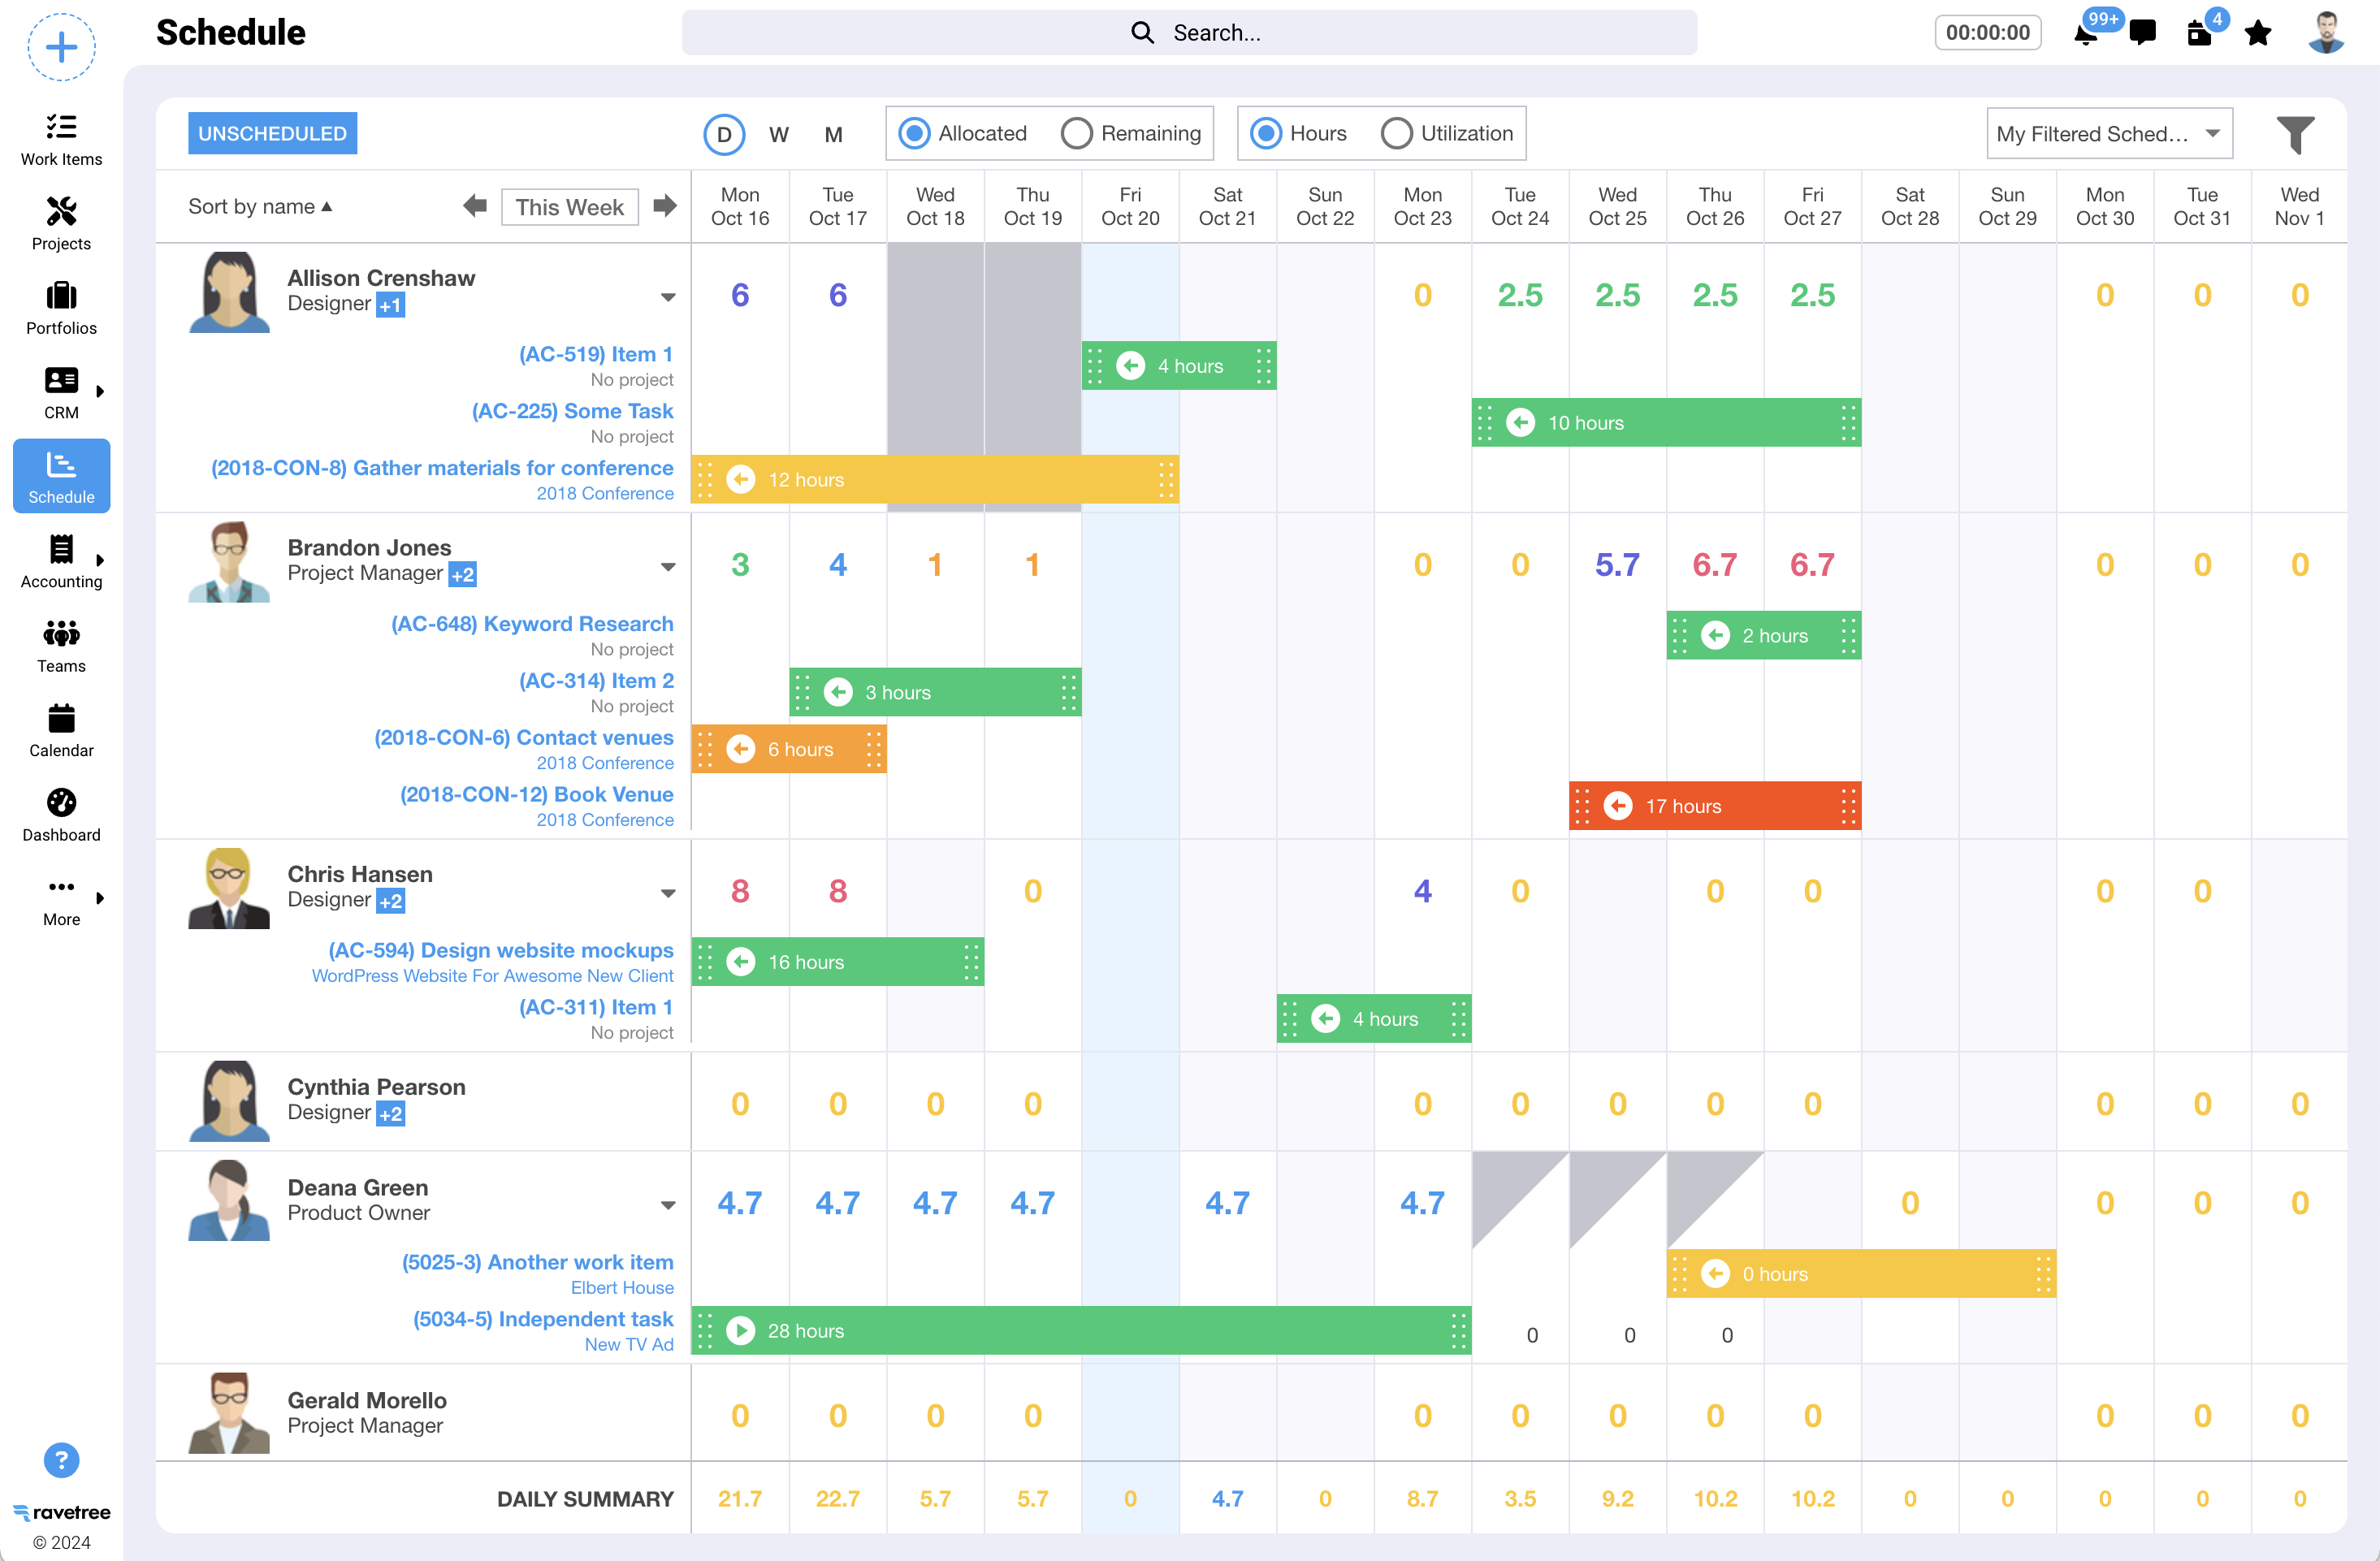Click the UNSCHEDULED button
Screen dimensions: 2380x1561
(272, 134)
